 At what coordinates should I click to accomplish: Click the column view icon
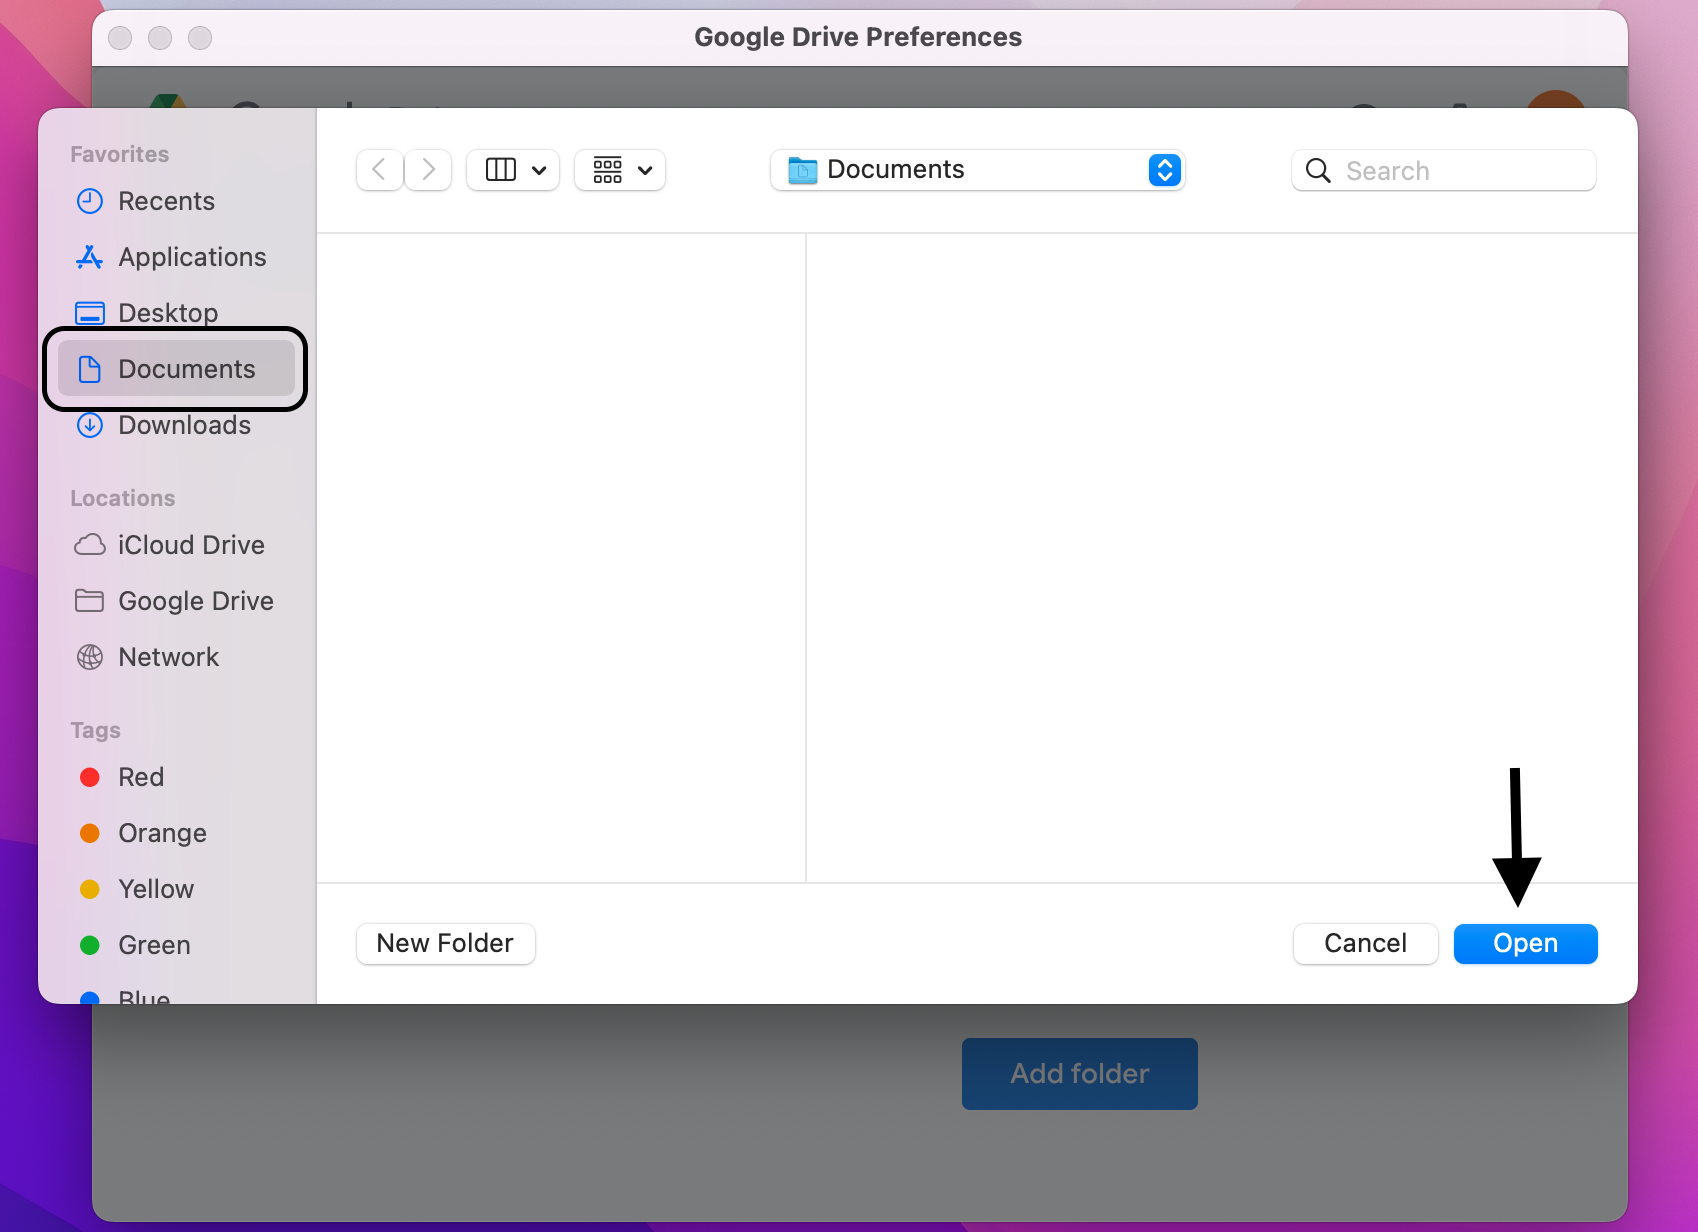501,170
